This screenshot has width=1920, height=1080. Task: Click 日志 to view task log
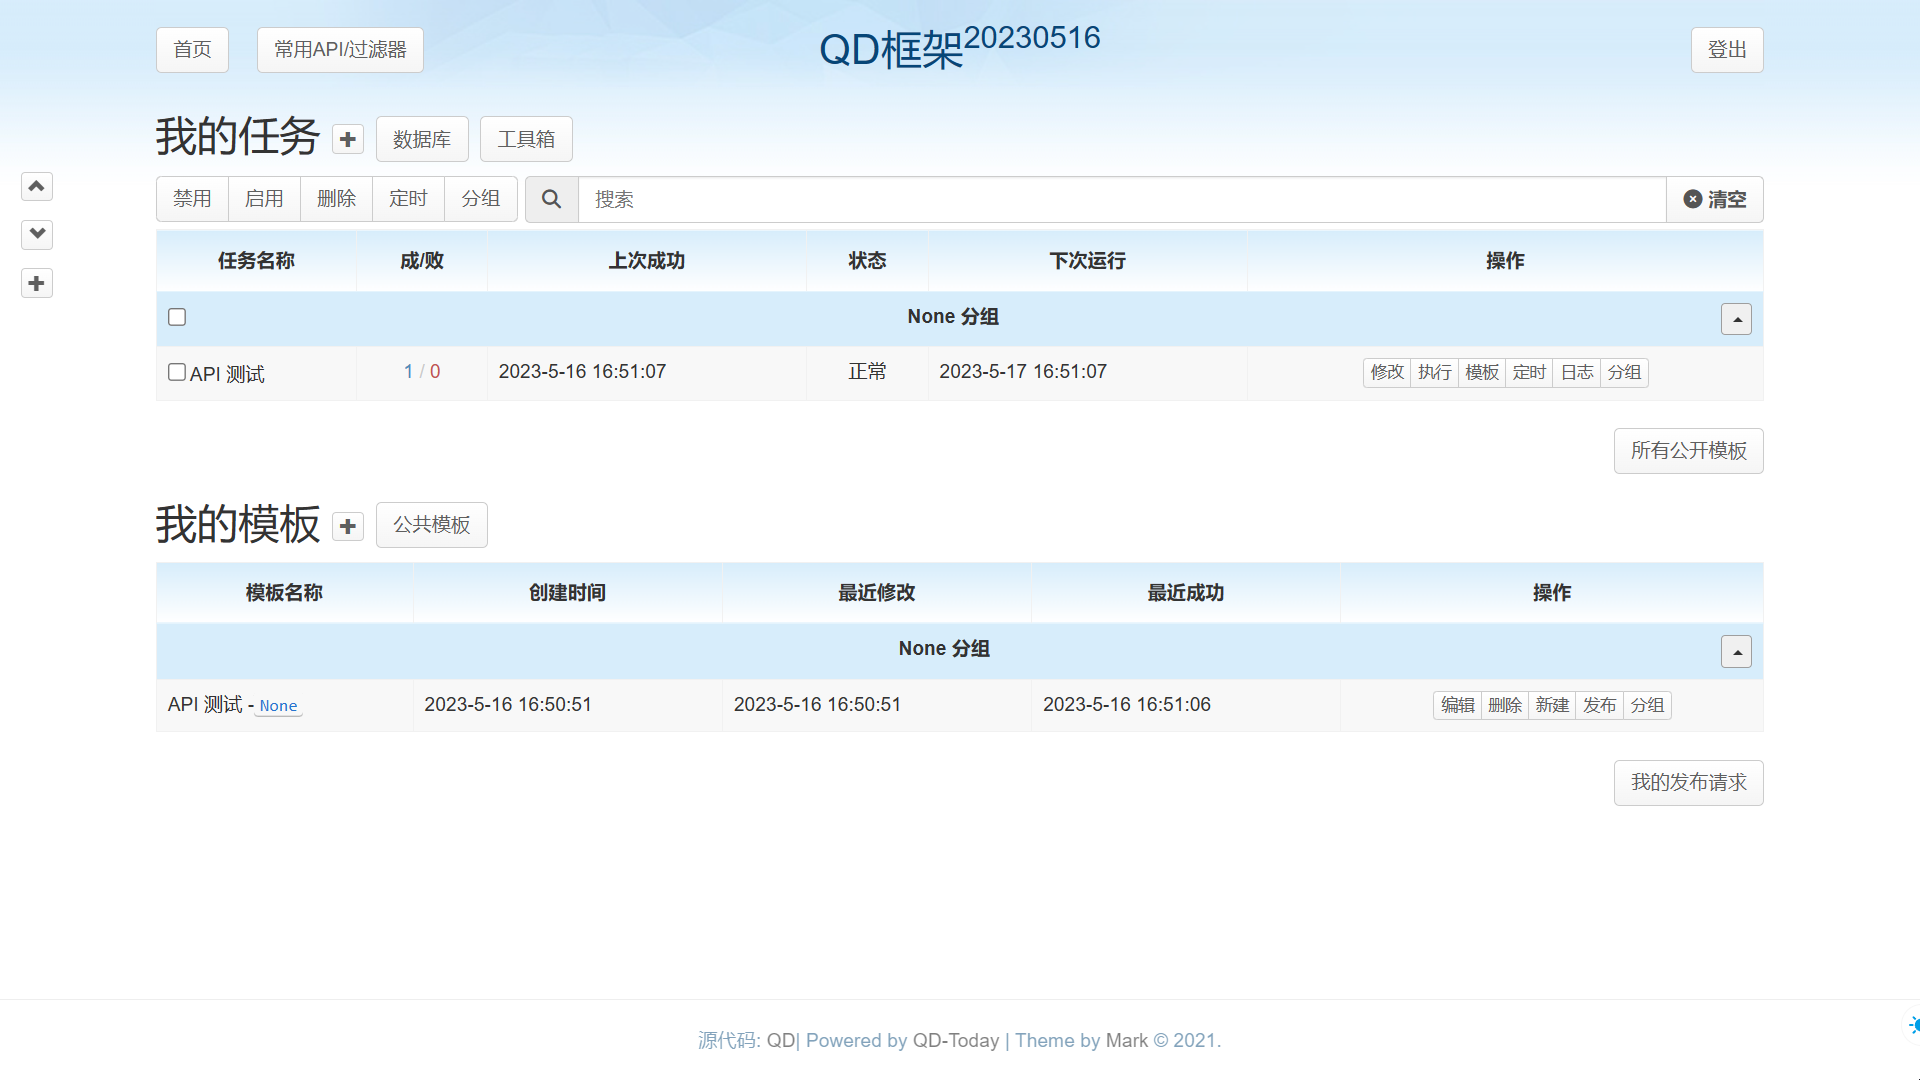(x=1576, y=372)
